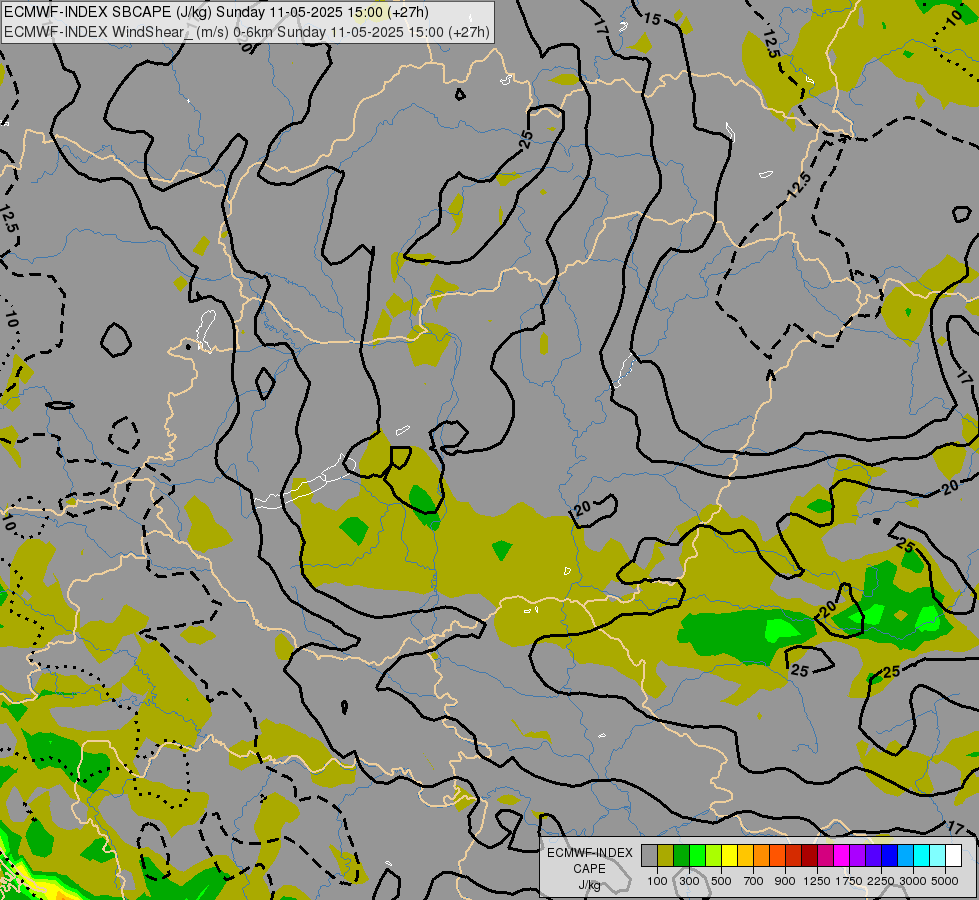Click the 5000 label in the legend
Viewport: 979px width, 900px height.
pos(945,881)
